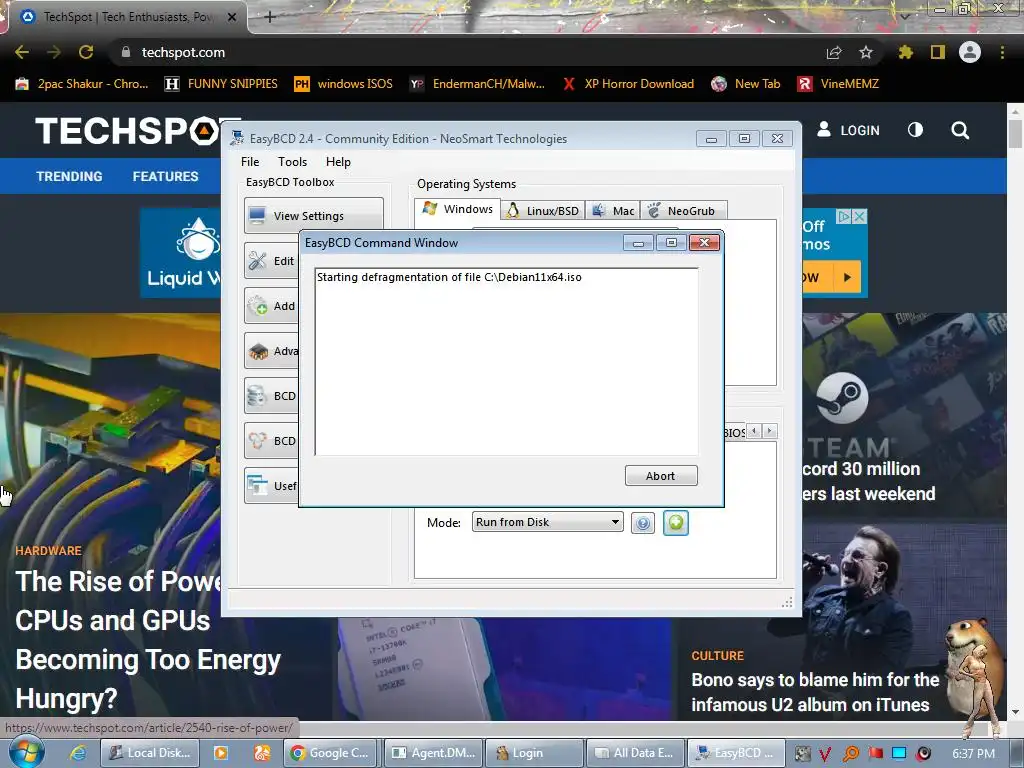Viewport: 1024px width, 768px height.
Task: Click the Add New Entry plus icon
Action: (x=257, y=306)
